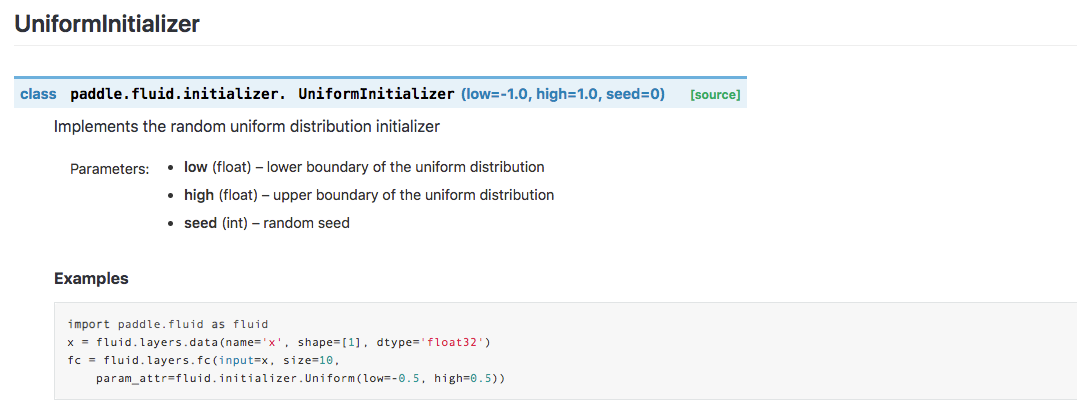Click the code line starting 'x = fluid.layers.data'

pos(280,341)
